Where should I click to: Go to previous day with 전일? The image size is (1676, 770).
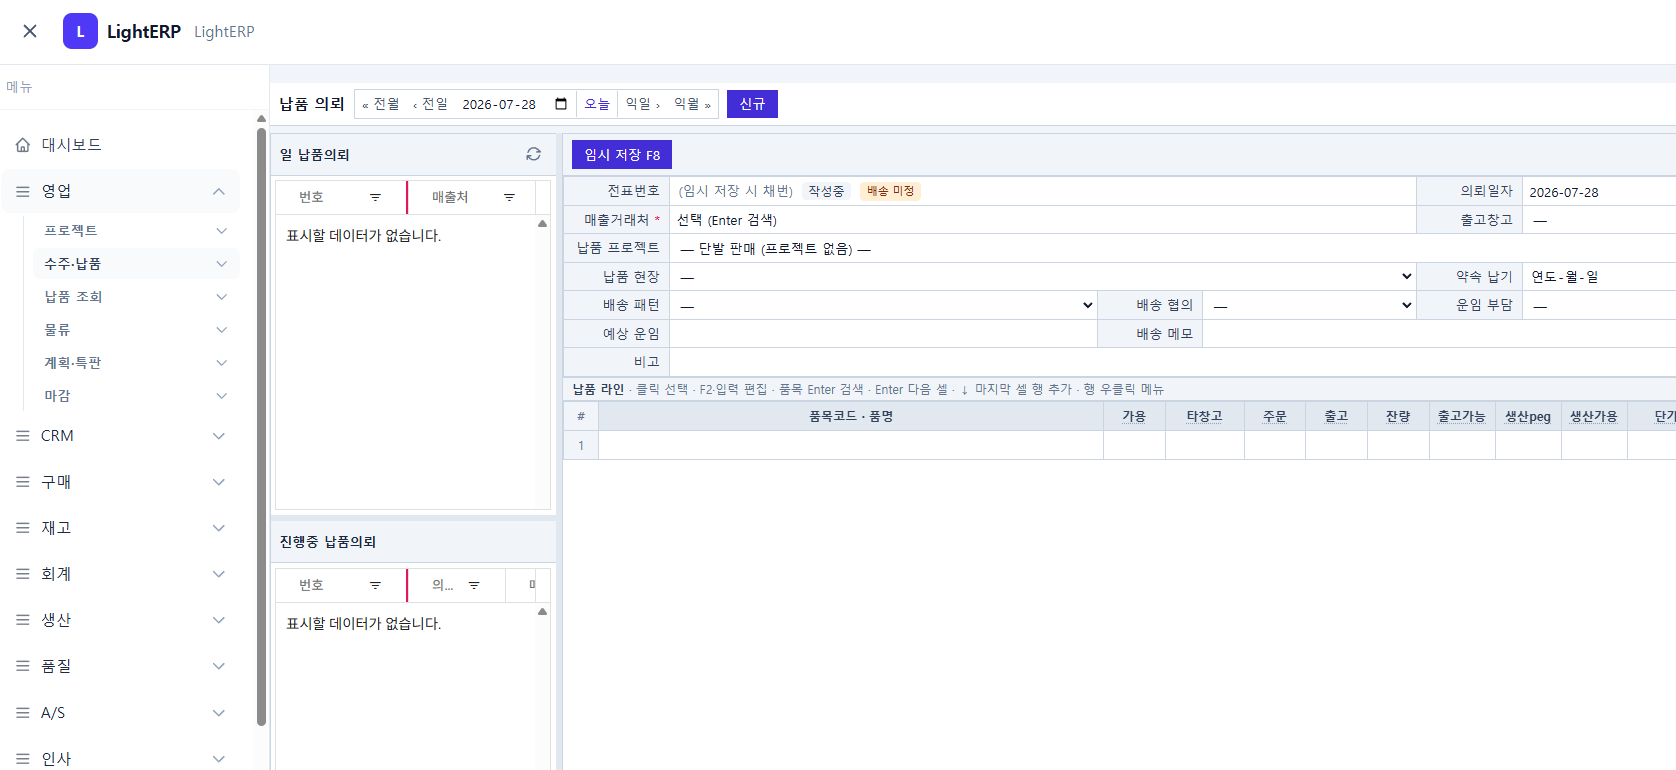point(431,104)
